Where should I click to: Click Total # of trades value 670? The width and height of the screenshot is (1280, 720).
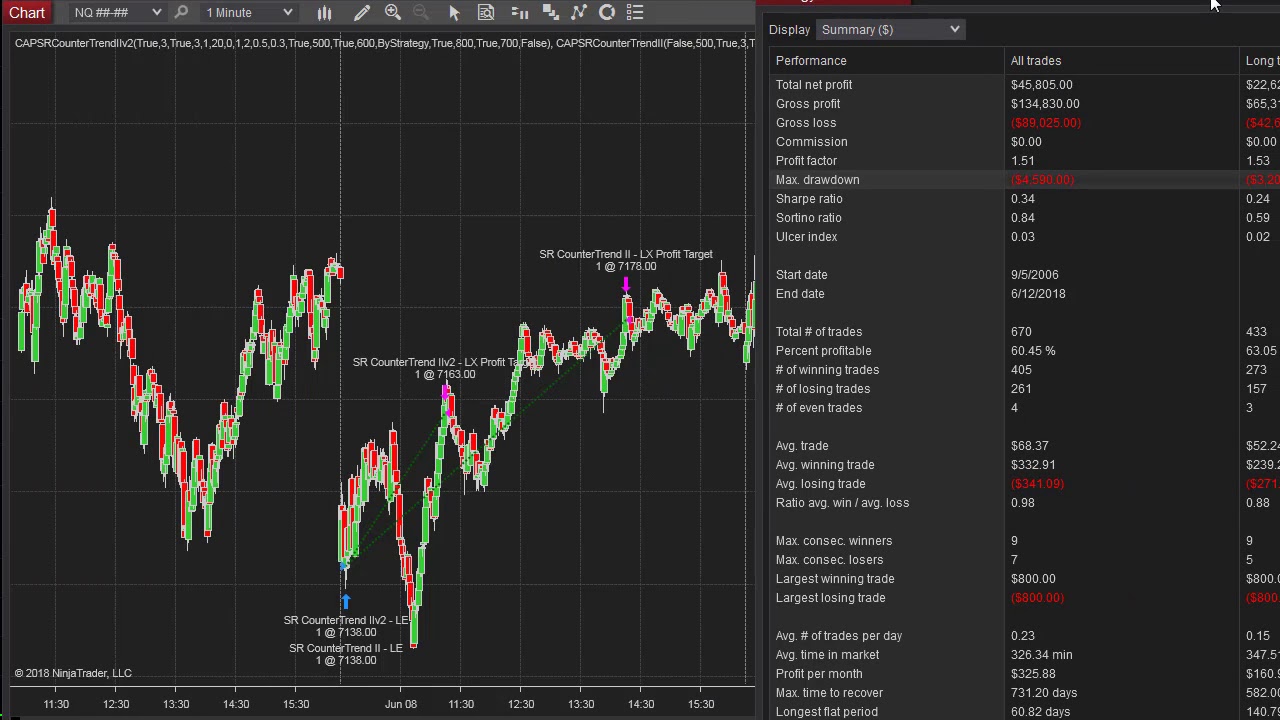1021,332
